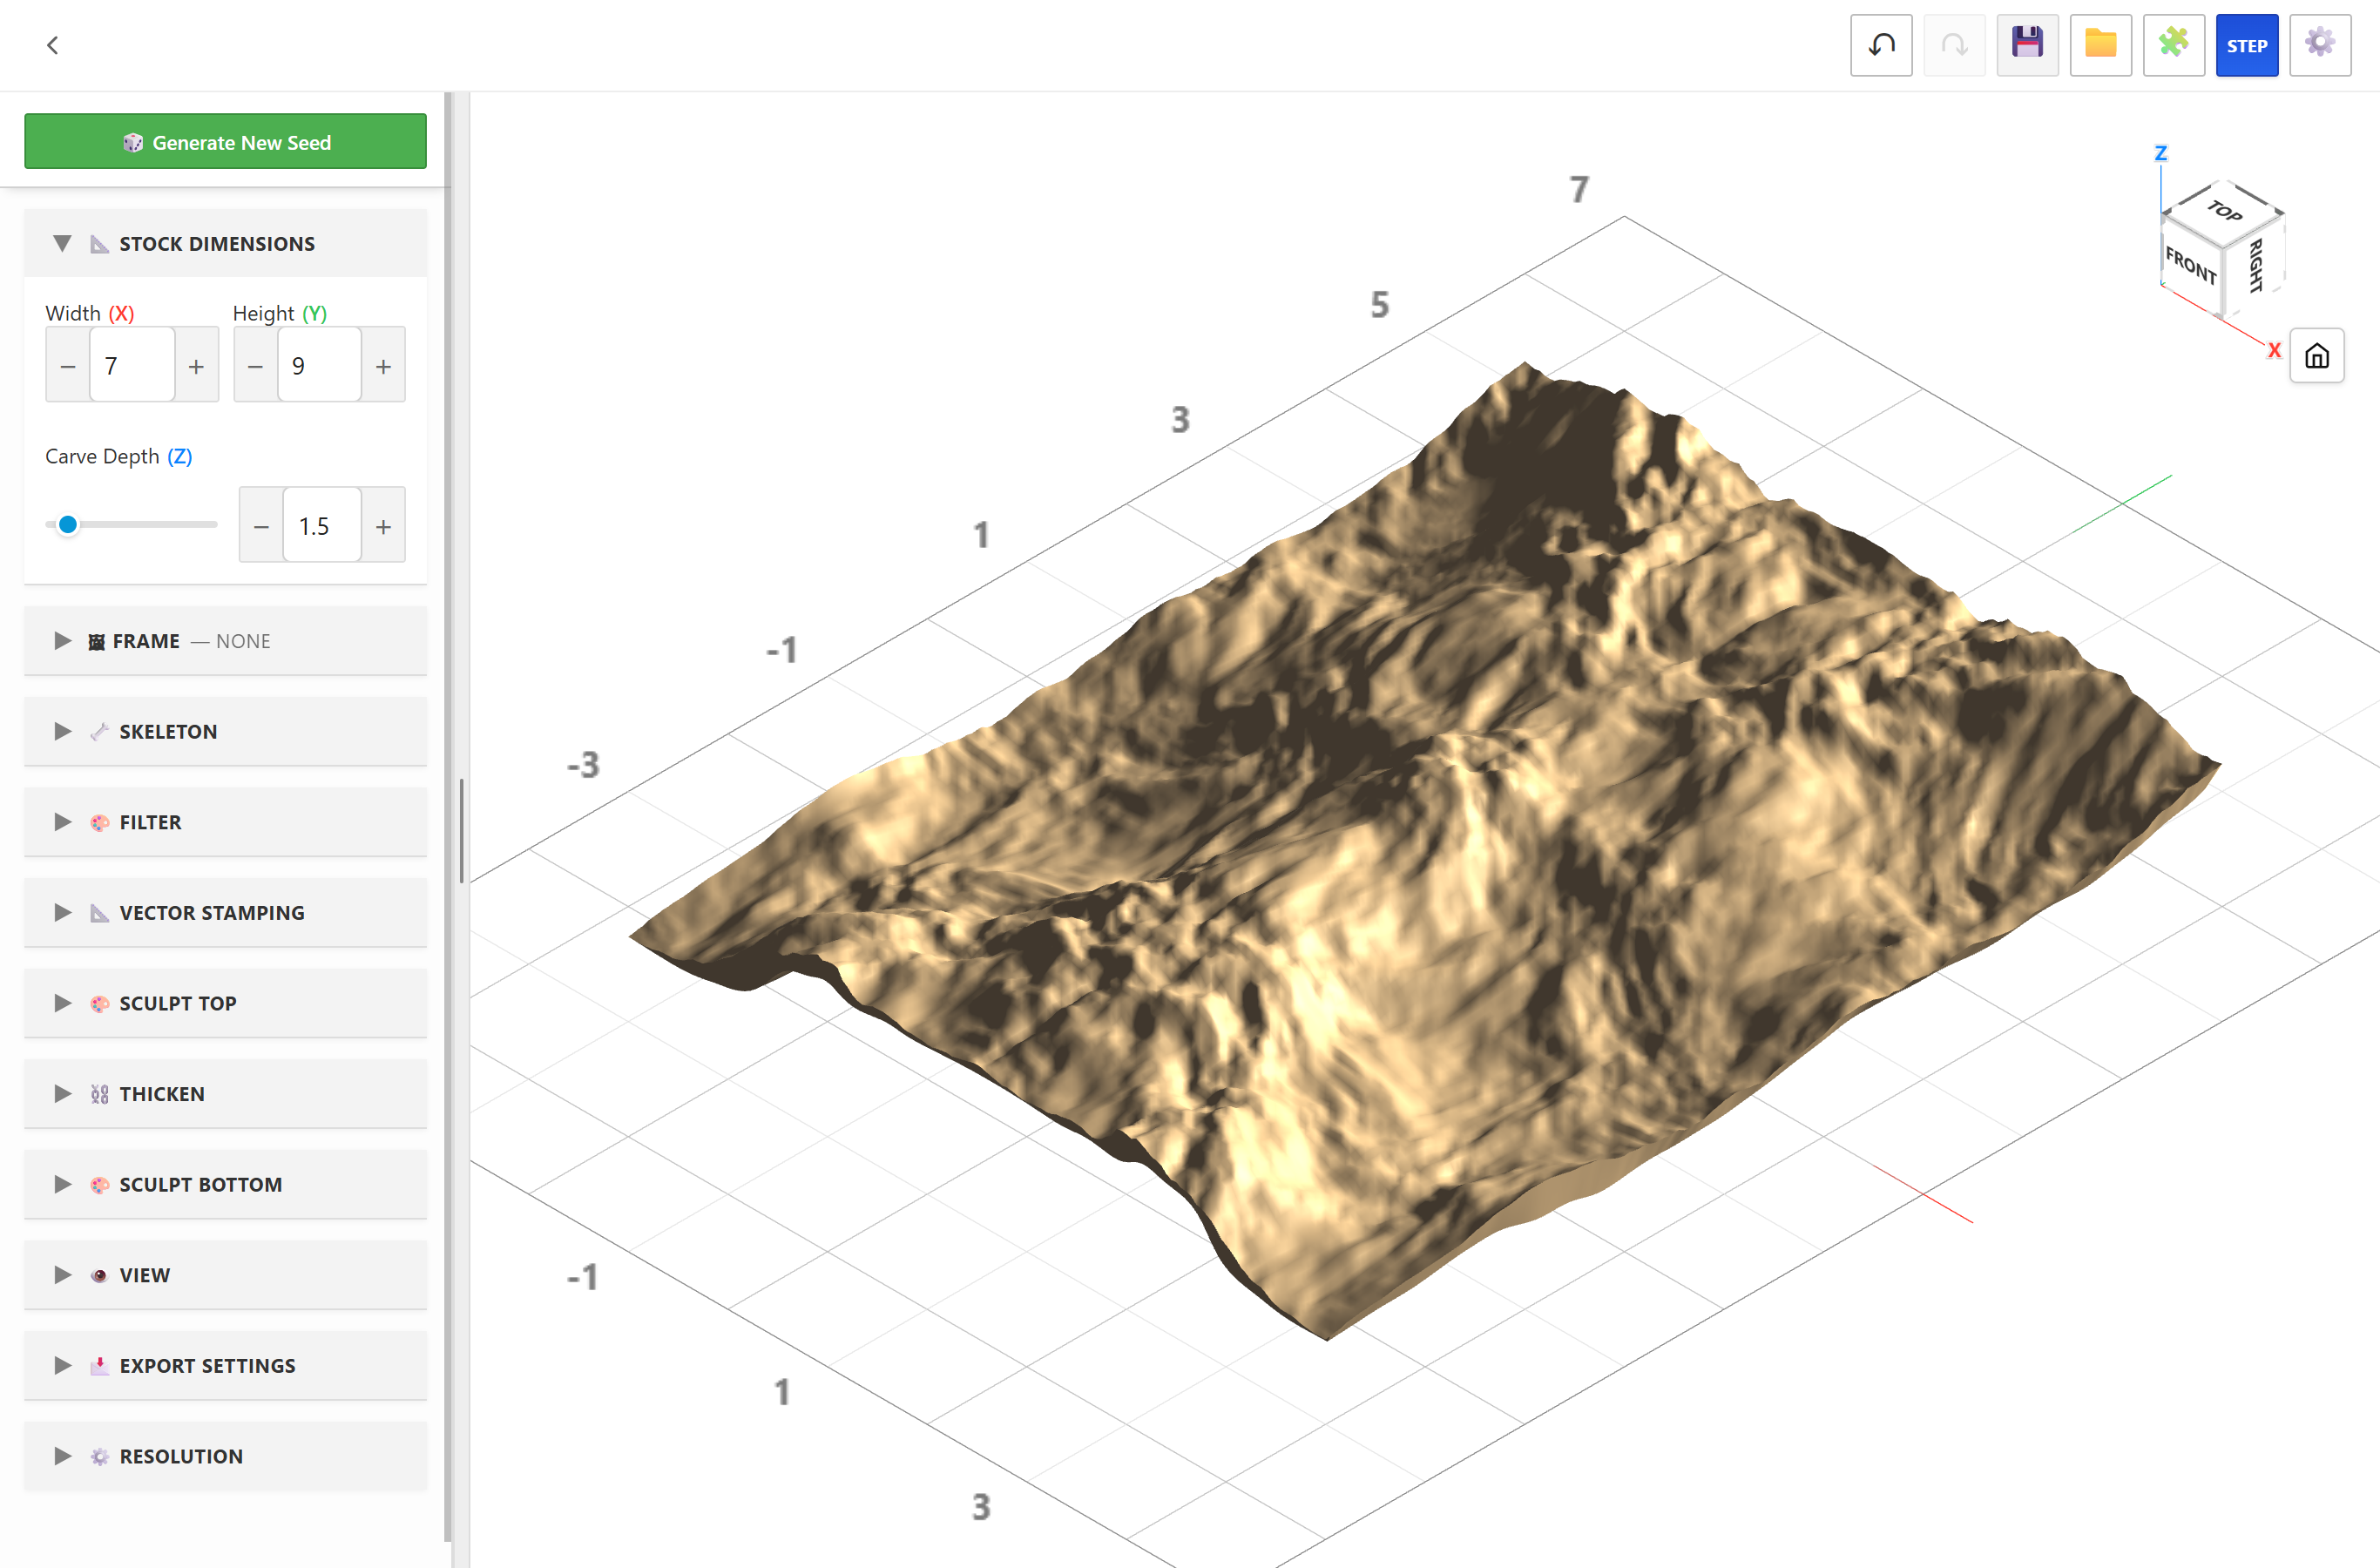Expand the Sculpt Top section
The image size is (2380, 1568).
click(226, 1003)
